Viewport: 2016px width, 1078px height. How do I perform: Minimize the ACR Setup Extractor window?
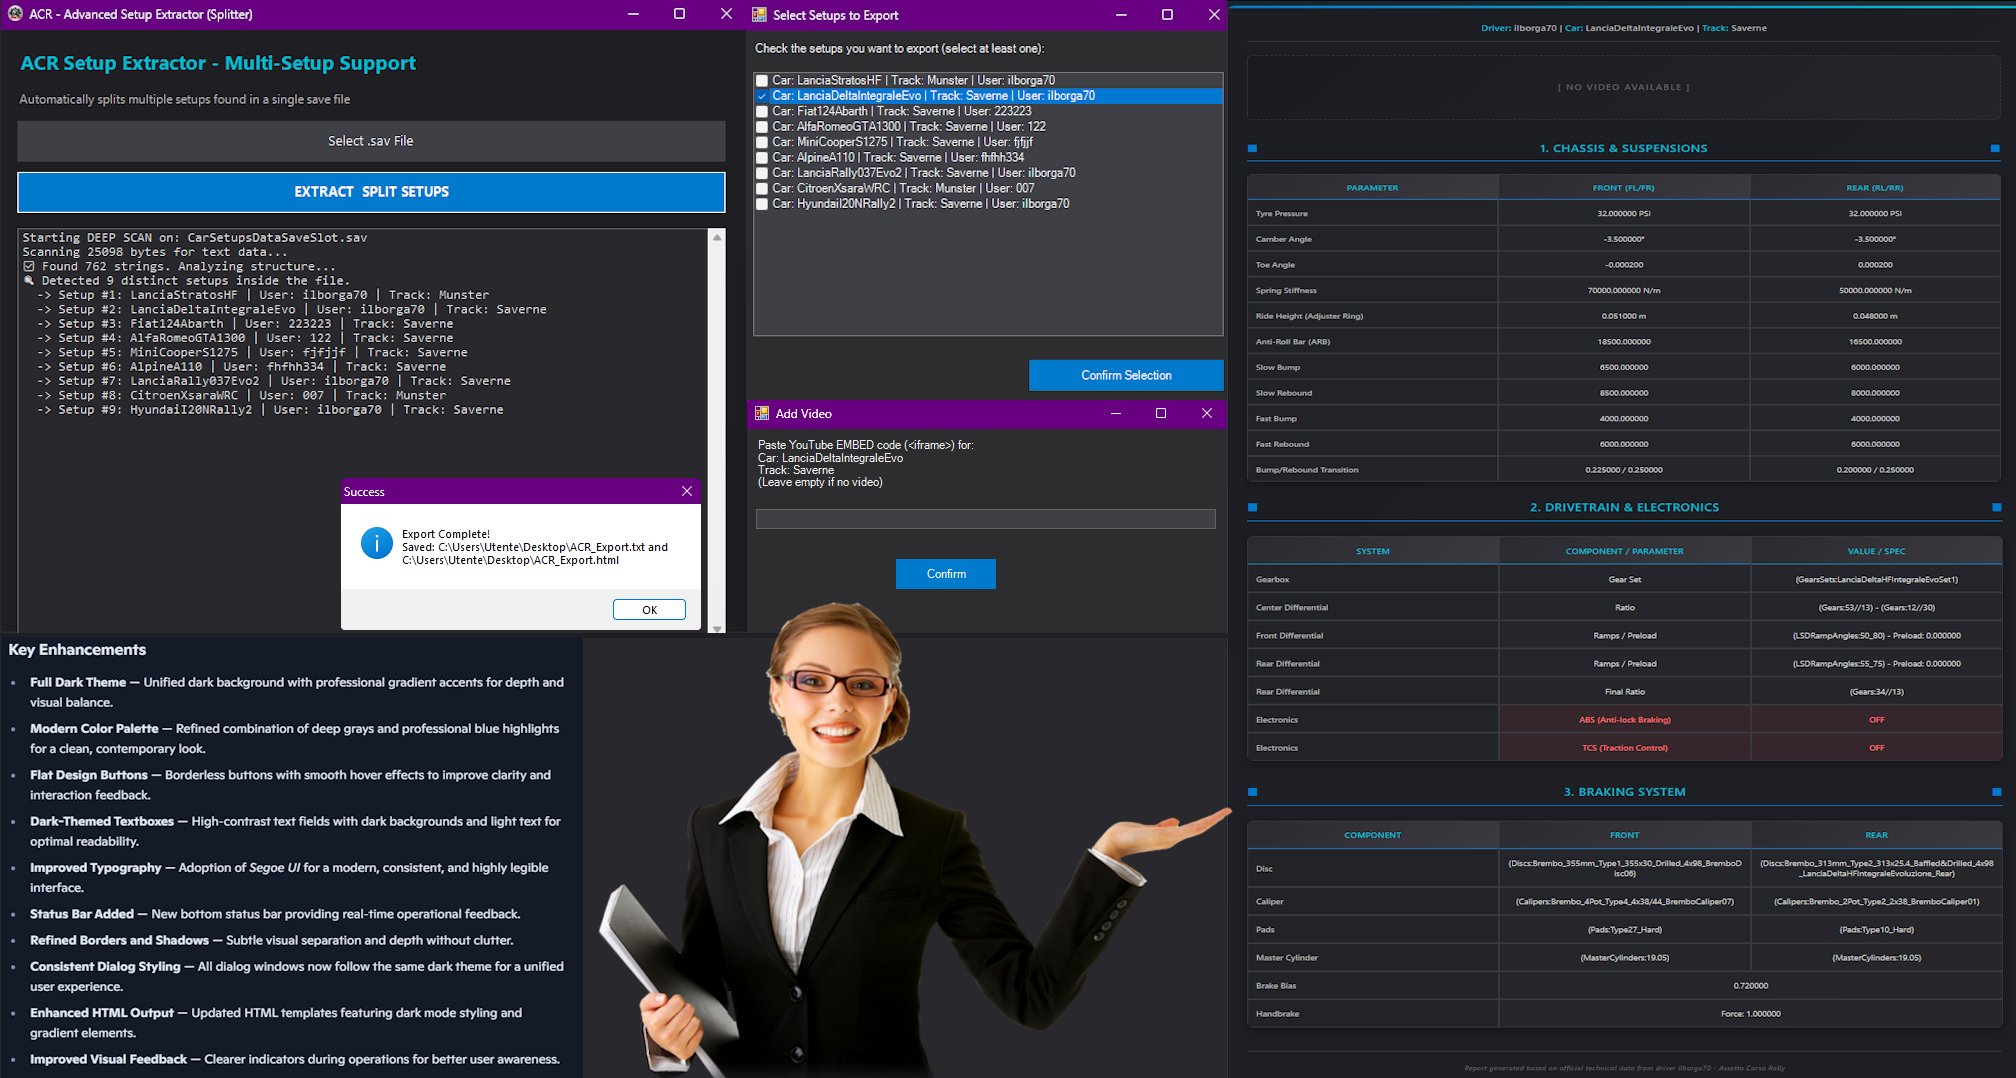click(633, 14)
